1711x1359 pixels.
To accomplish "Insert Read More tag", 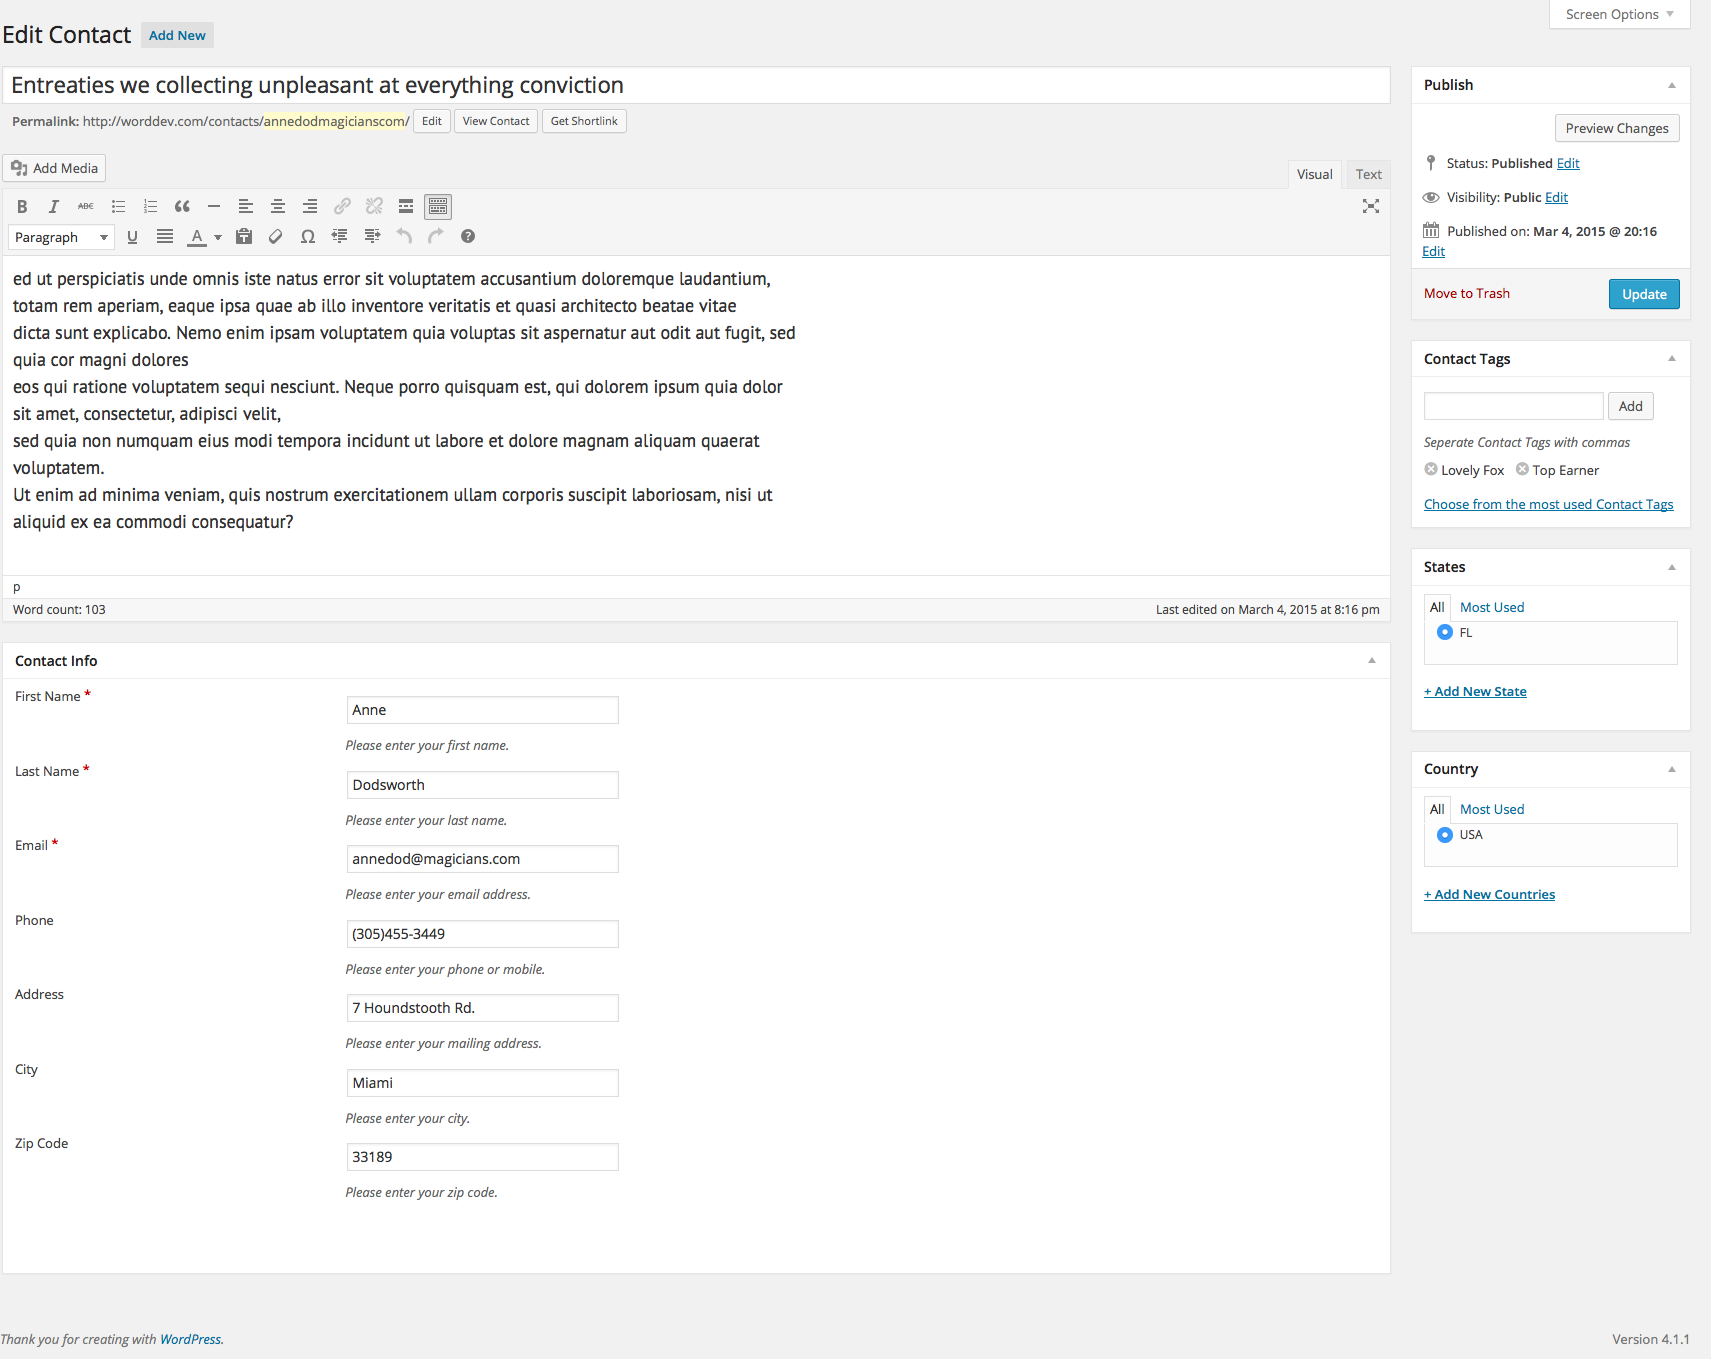I will 406,206.
